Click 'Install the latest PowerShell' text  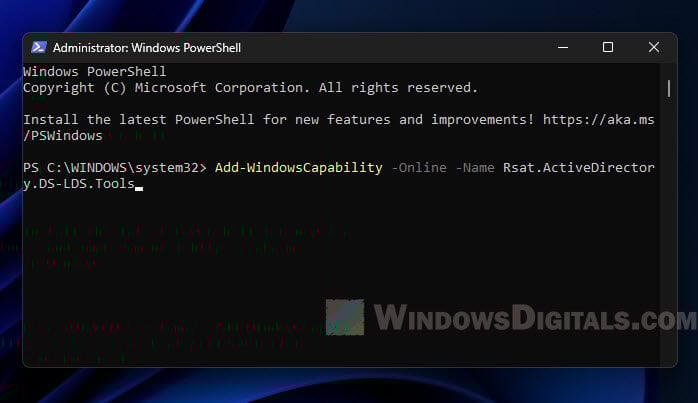[138, 119]
